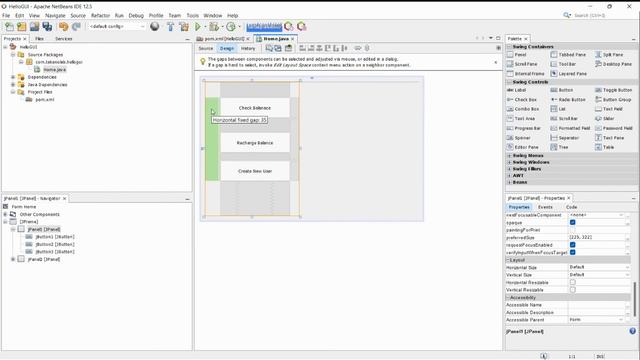This screenshot has width=640, height=360.
Task: Toggle paintingForPrint property checkbox
Action: click(x=573, y=230)
